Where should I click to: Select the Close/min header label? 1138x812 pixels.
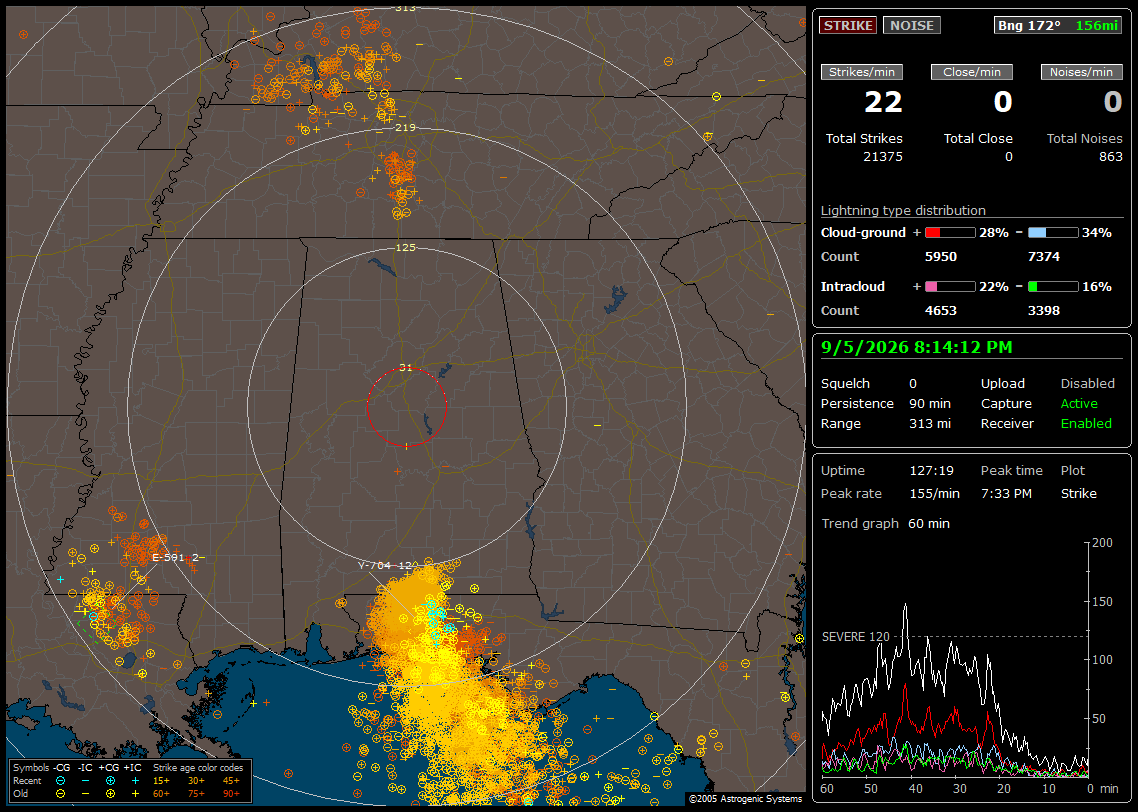(x=972, y=72)
